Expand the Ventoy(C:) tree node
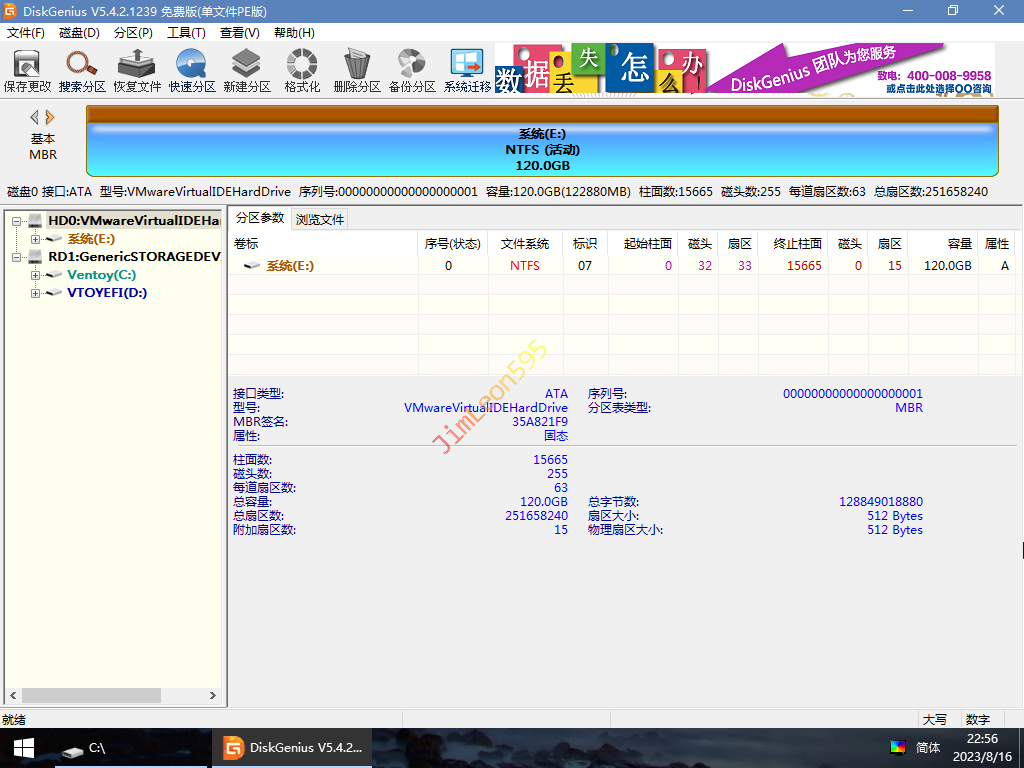Viewport: 1024px width, 768px height. [36, 275]
